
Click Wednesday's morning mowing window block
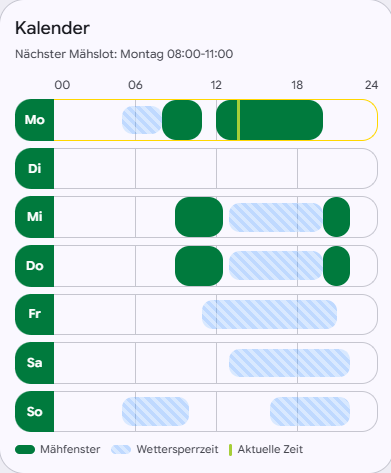(199, 217)
